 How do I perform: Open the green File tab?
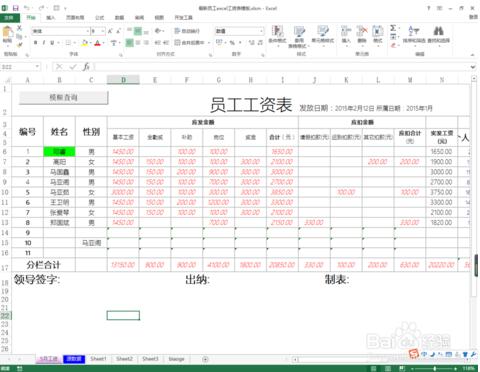click(x=9, y=17)
